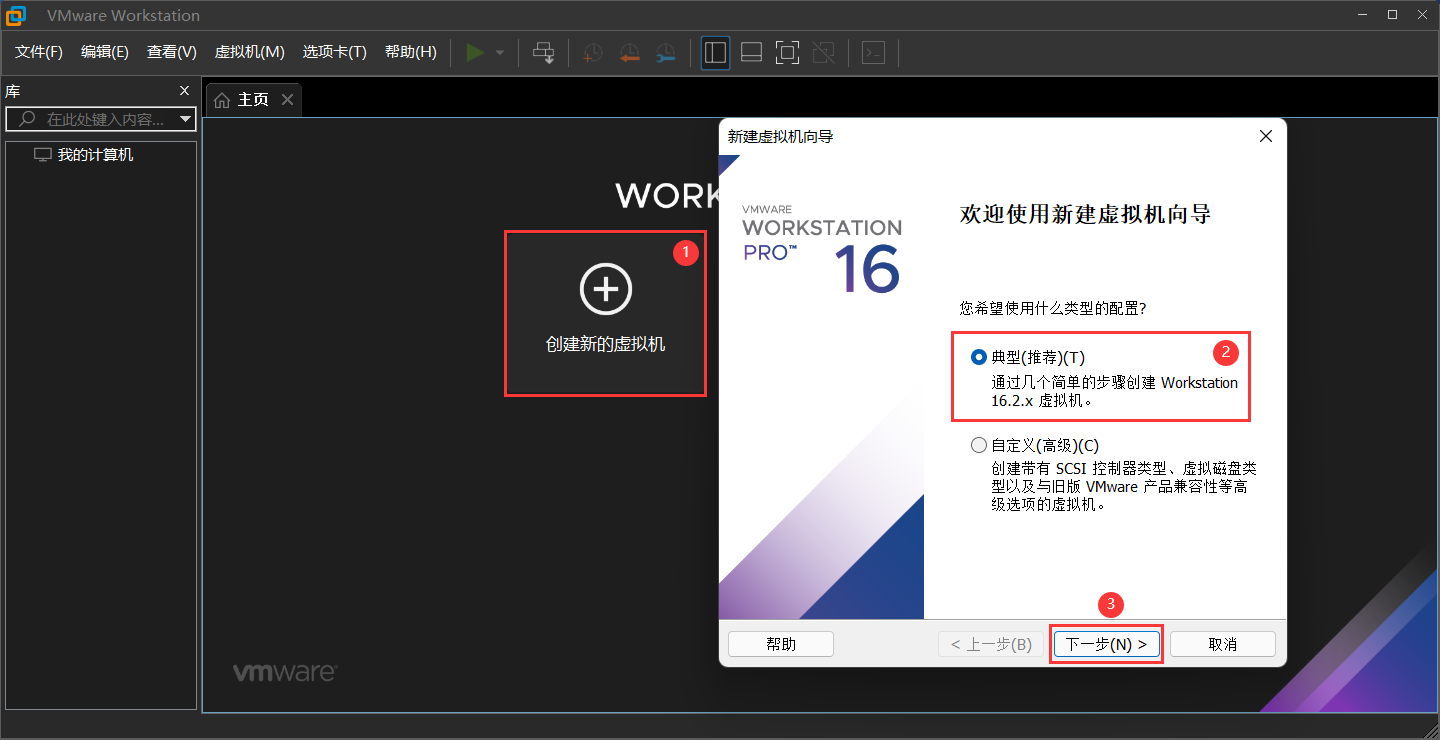The image size is (1440, 740).
Task: Select the 典型(推荐)(T) radio button
Action: coord(979,357)
